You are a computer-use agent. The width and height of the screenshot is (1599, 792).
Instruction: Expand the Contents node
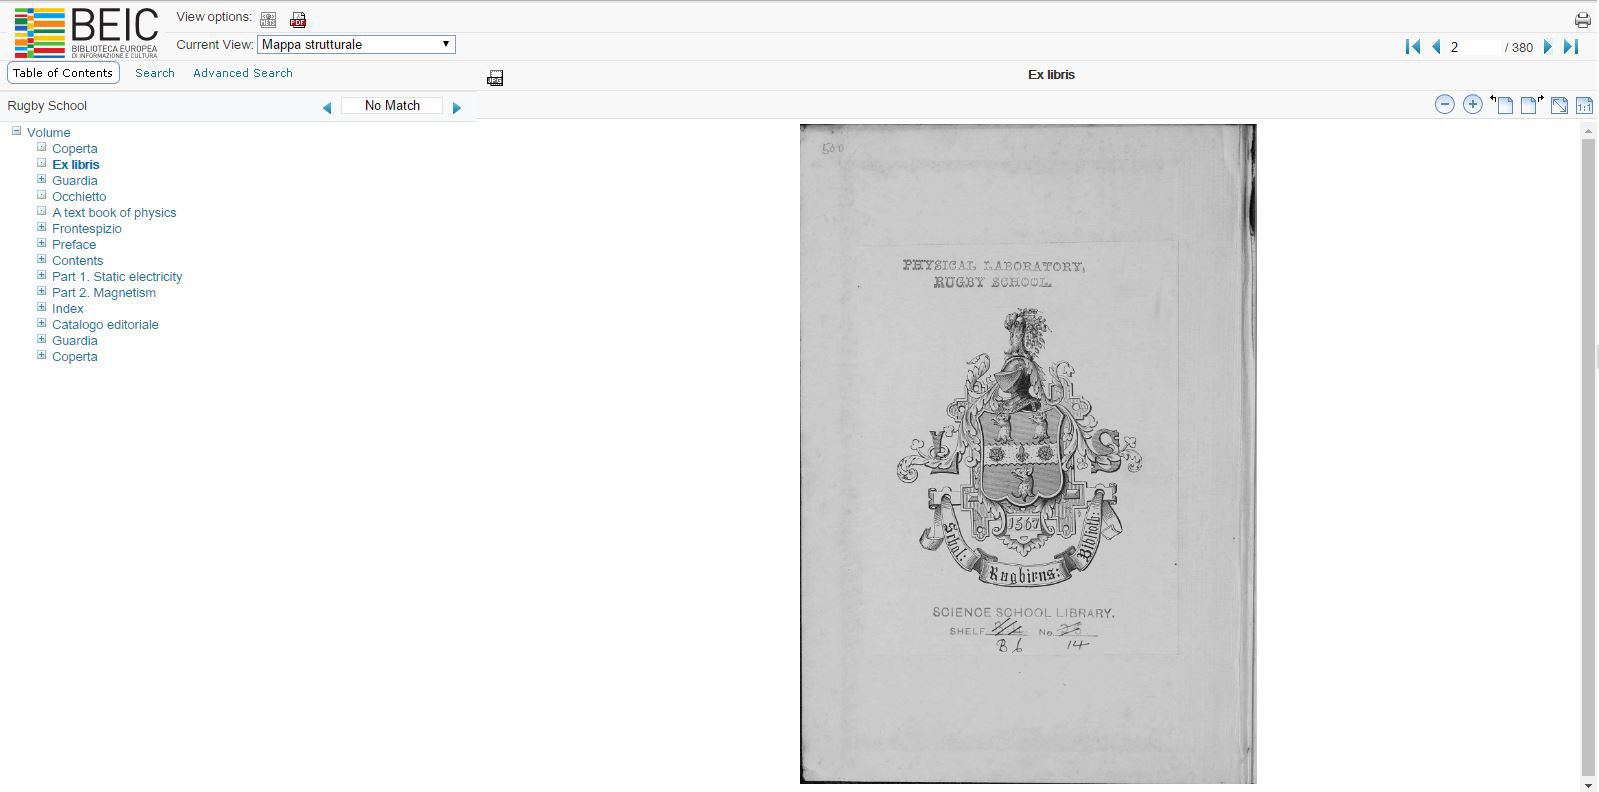(42, 259)
